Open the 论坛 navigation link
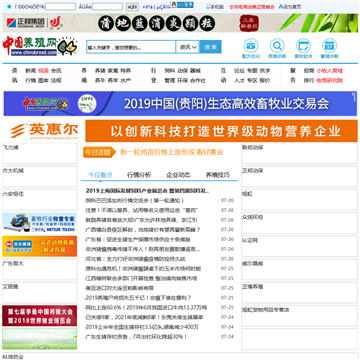 pyautogui.click(x=239, y=71)
